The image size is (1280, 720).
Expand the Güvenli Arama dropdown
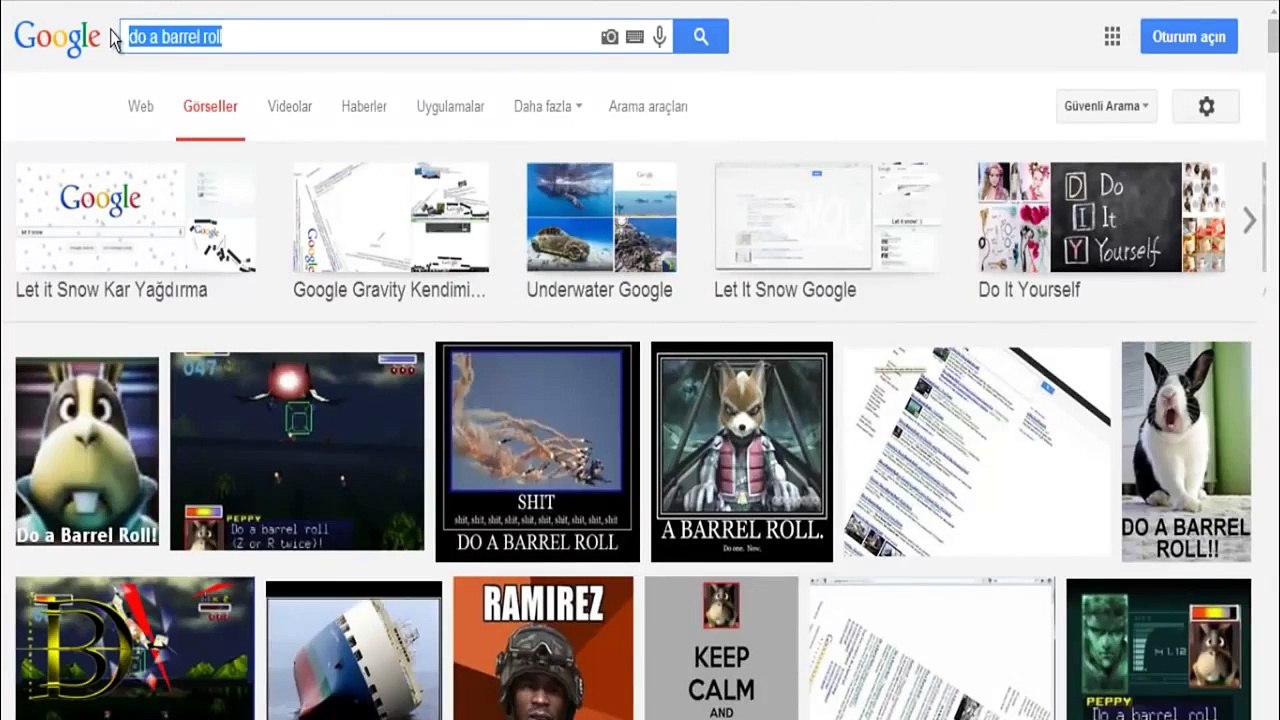1106,106
